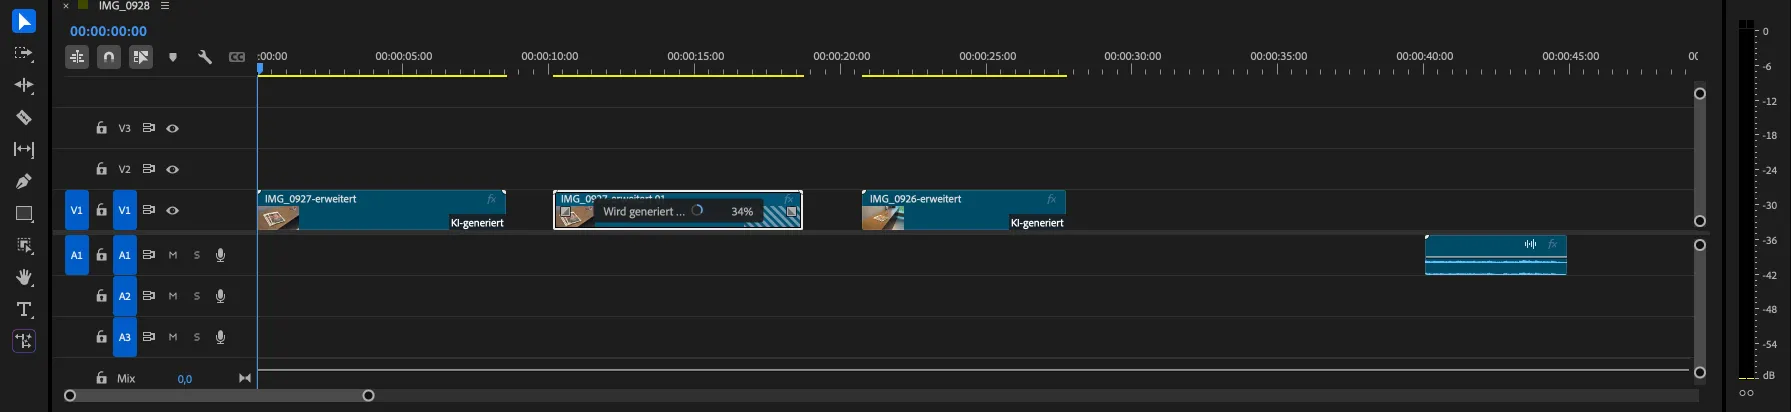Click the Mix track go-to-end icon
The height and width of the screenshot is (412, 1791).
[x=245, y=378]
